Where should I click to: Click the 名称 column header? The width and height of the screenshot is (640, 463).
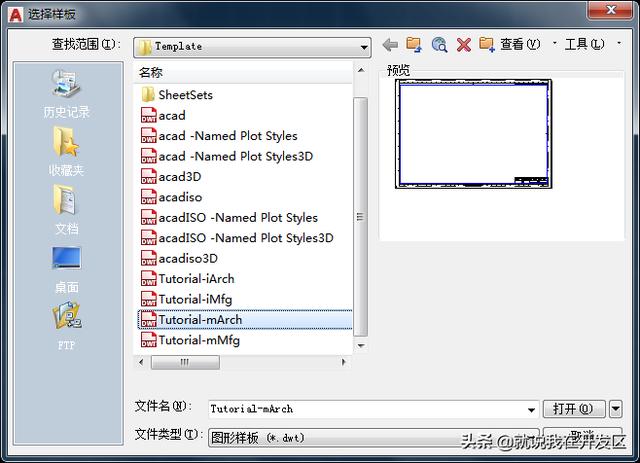[243, 73]
